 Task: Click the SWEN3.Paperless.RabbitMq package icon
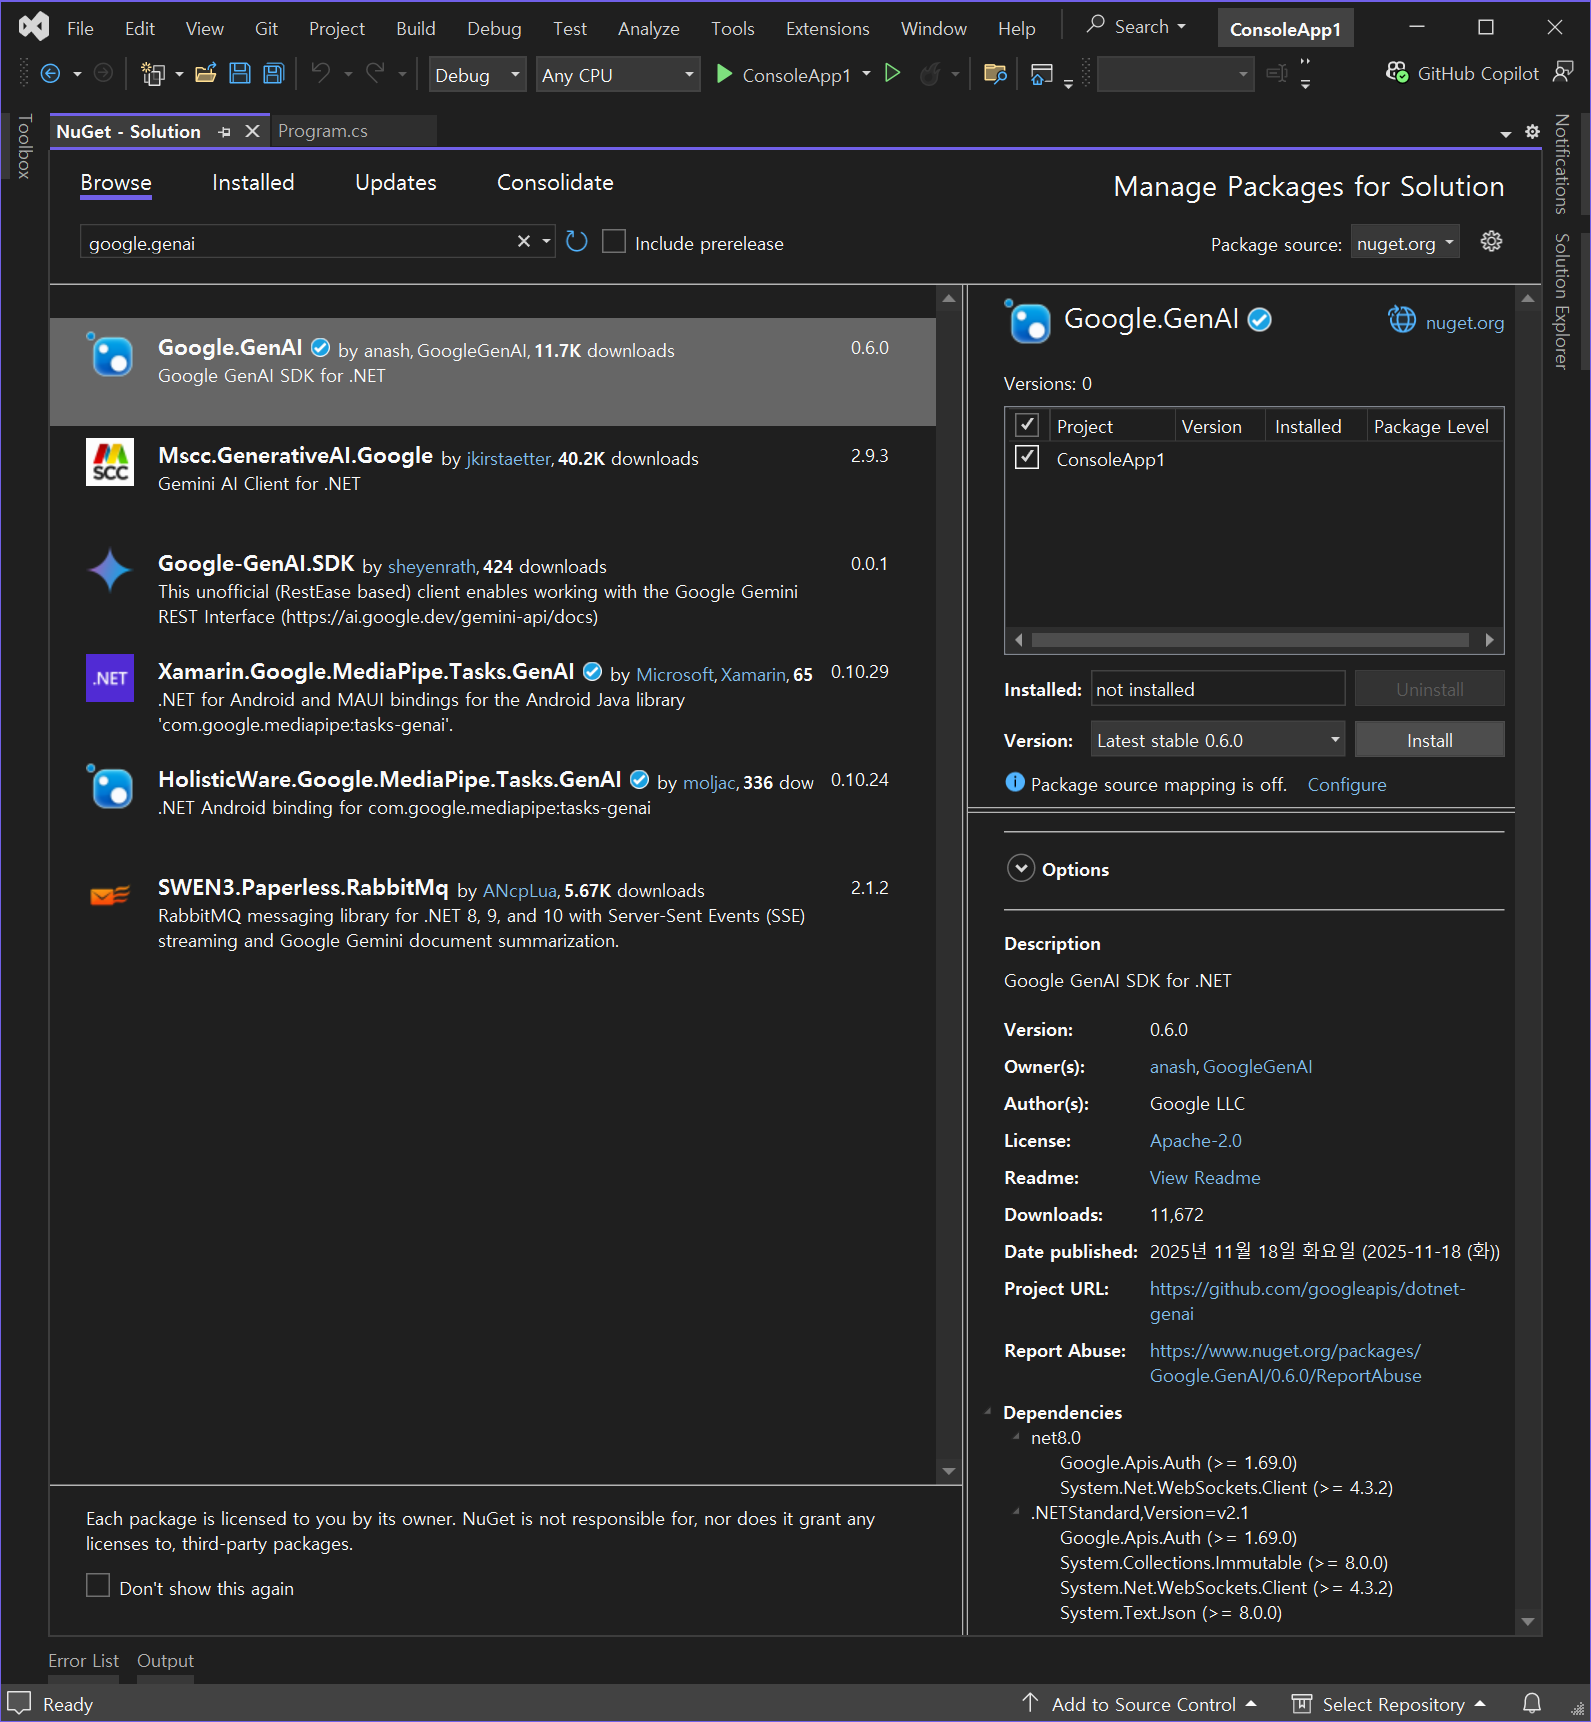coord(110,894)
